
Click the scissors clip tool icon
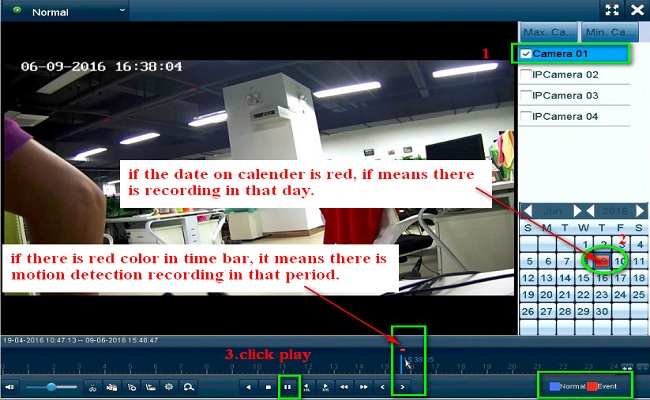click(x=93, y=386)
